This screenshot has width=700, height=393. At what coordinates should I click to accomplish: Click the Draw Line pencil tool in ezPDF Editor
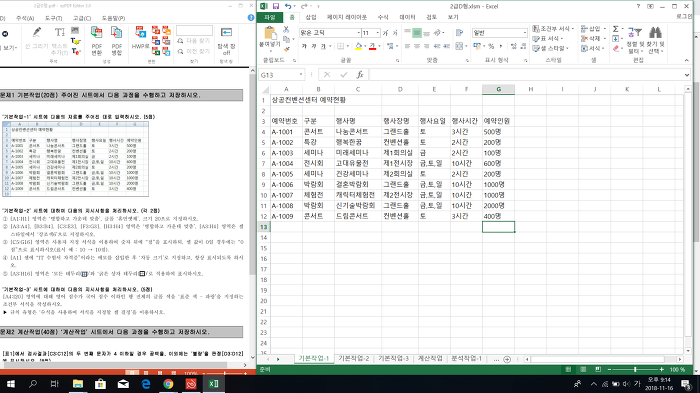[x=37, y=32]
